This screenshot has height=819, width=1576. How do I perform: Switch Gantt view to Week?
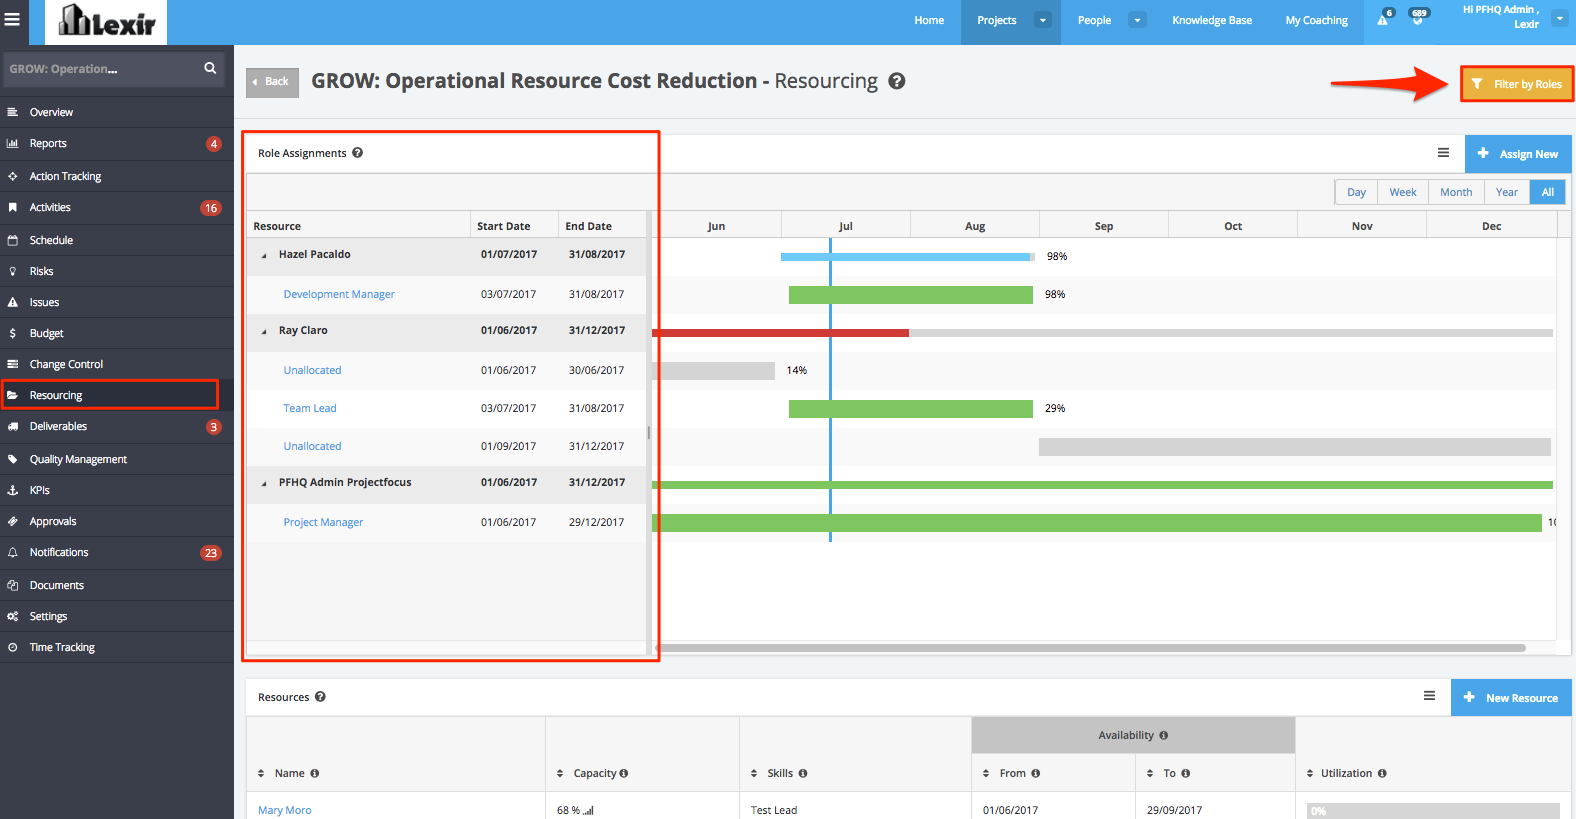click(1403, 192)
